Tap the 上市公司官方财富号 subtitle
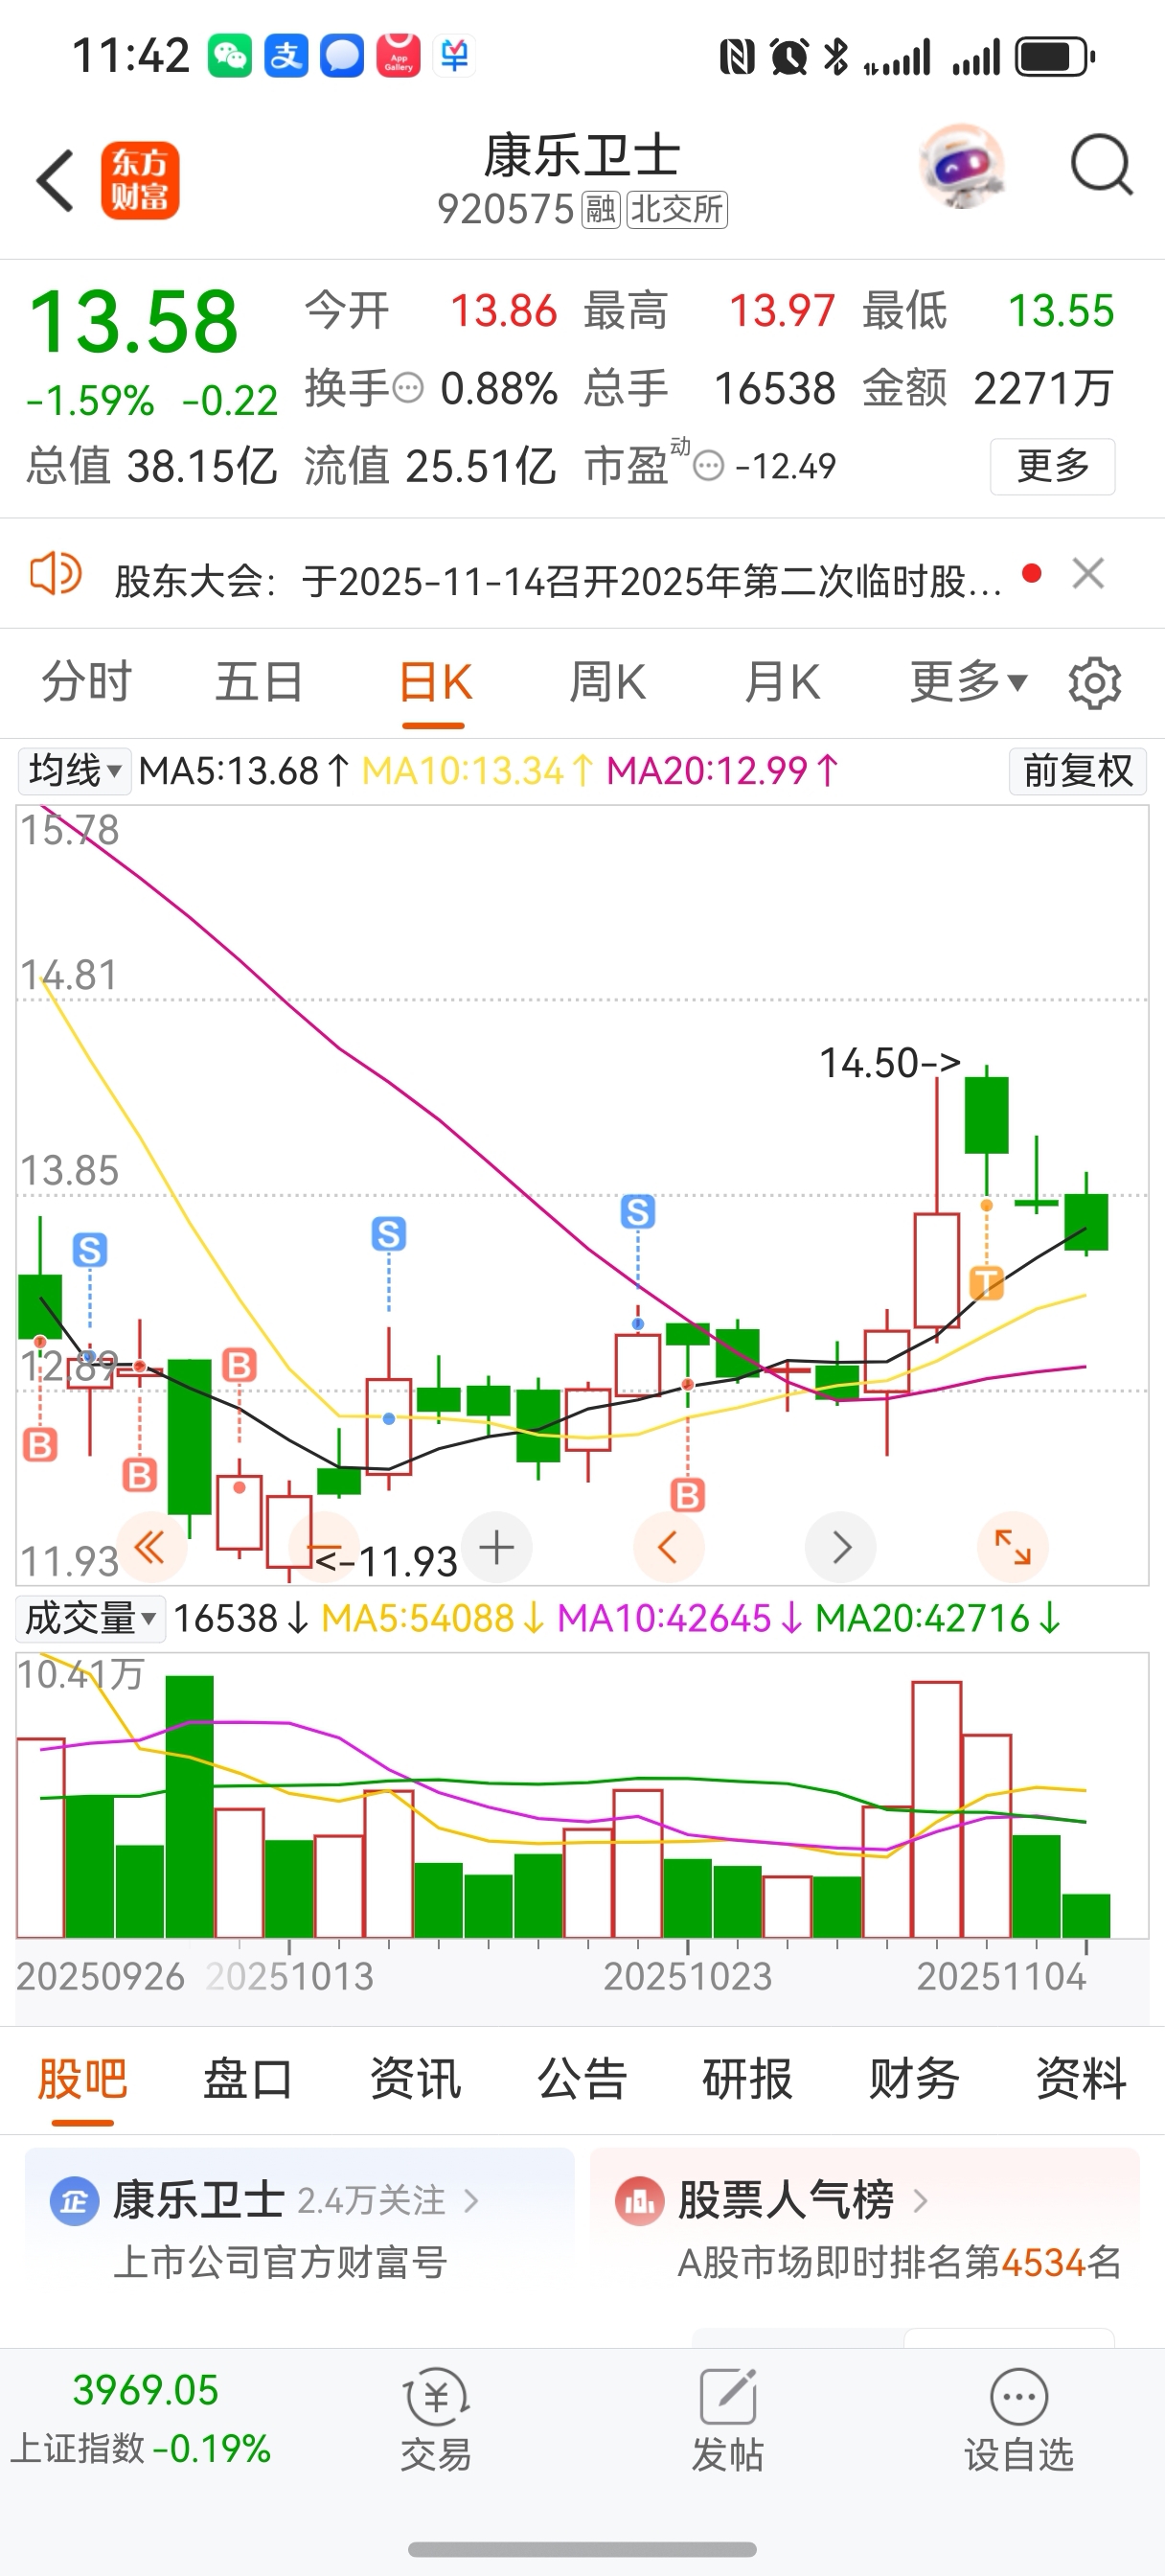 tap(280, 2262)
